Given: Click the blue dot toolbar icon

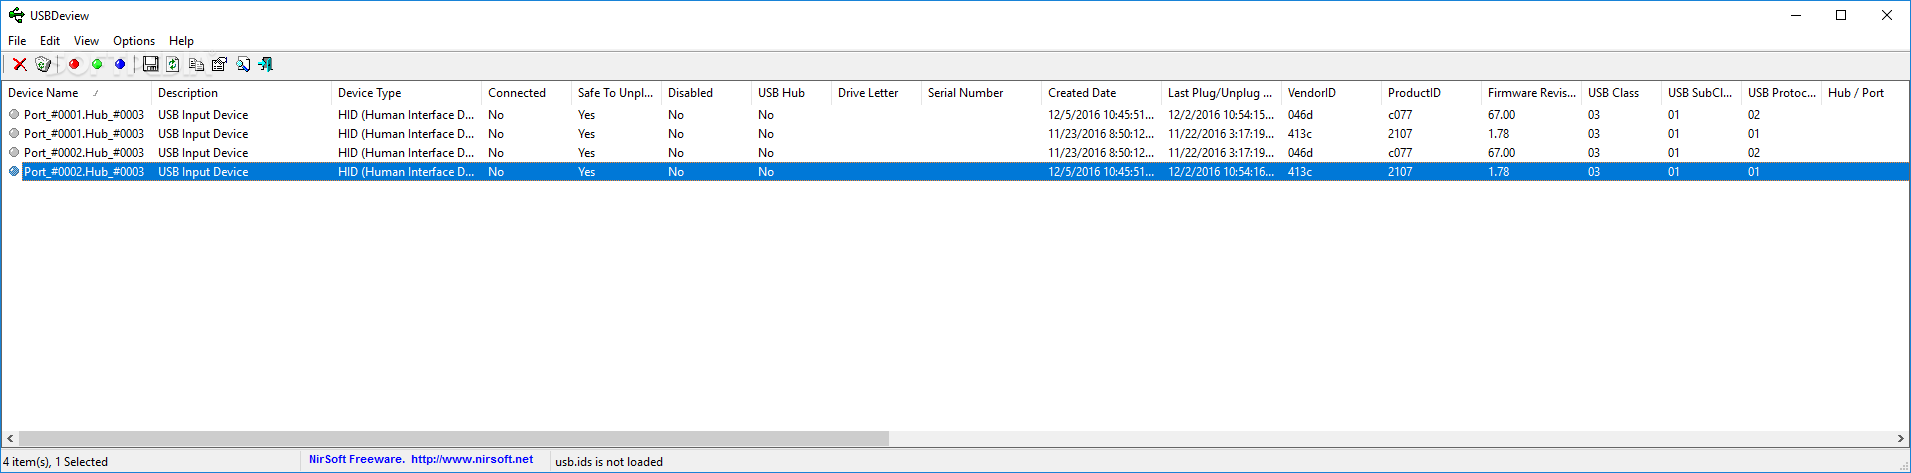Looking at the screenshot, I should [120, 64].
